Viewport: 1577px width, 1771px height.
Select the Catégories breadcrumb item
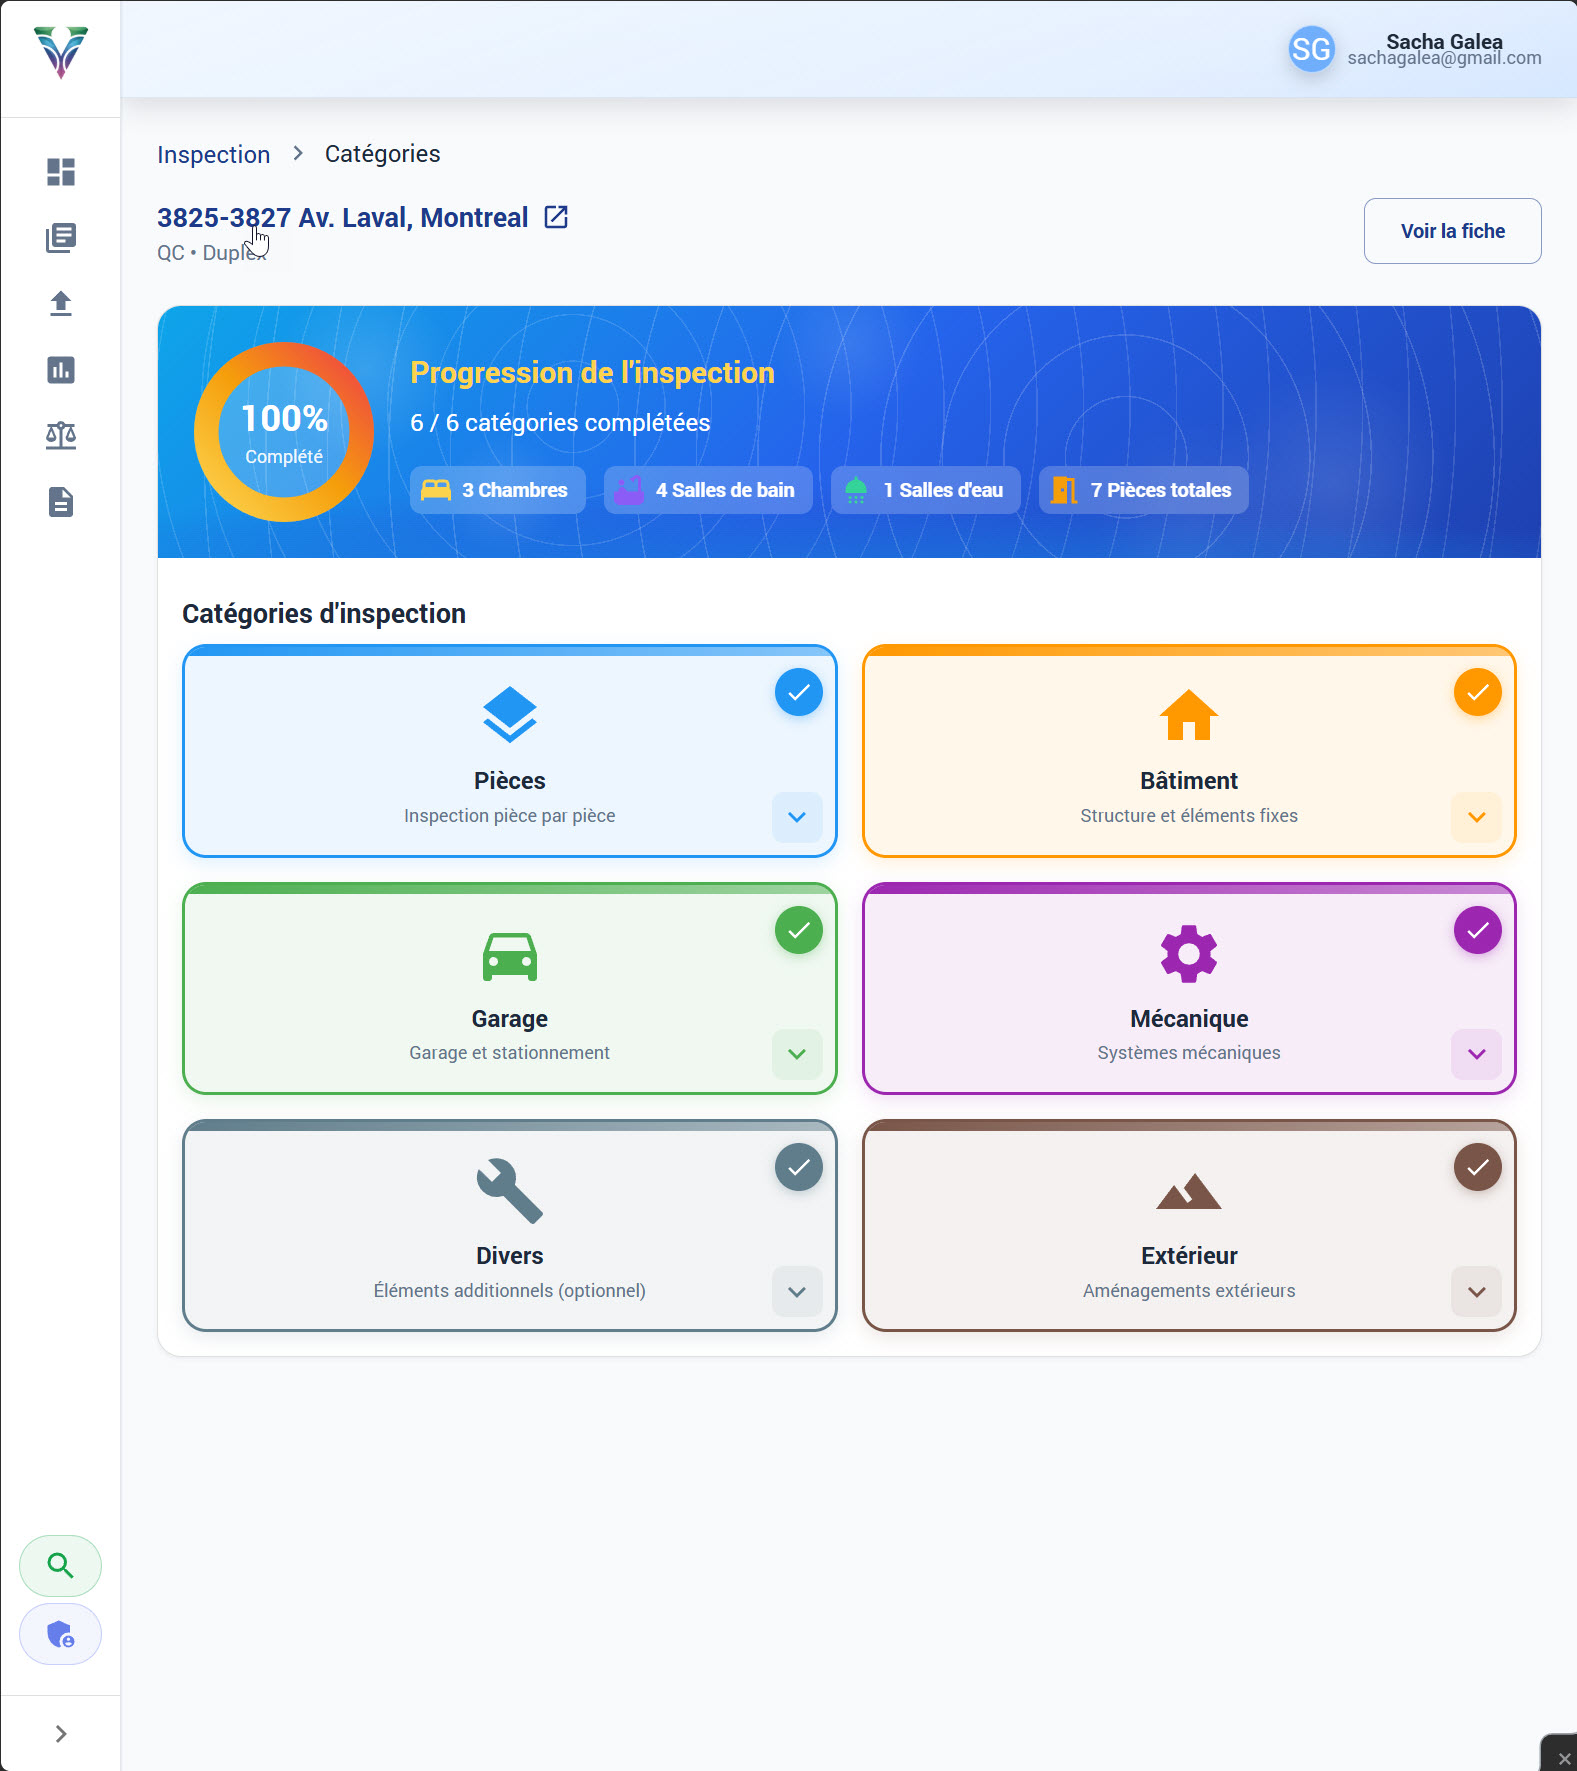pos(382,154)
